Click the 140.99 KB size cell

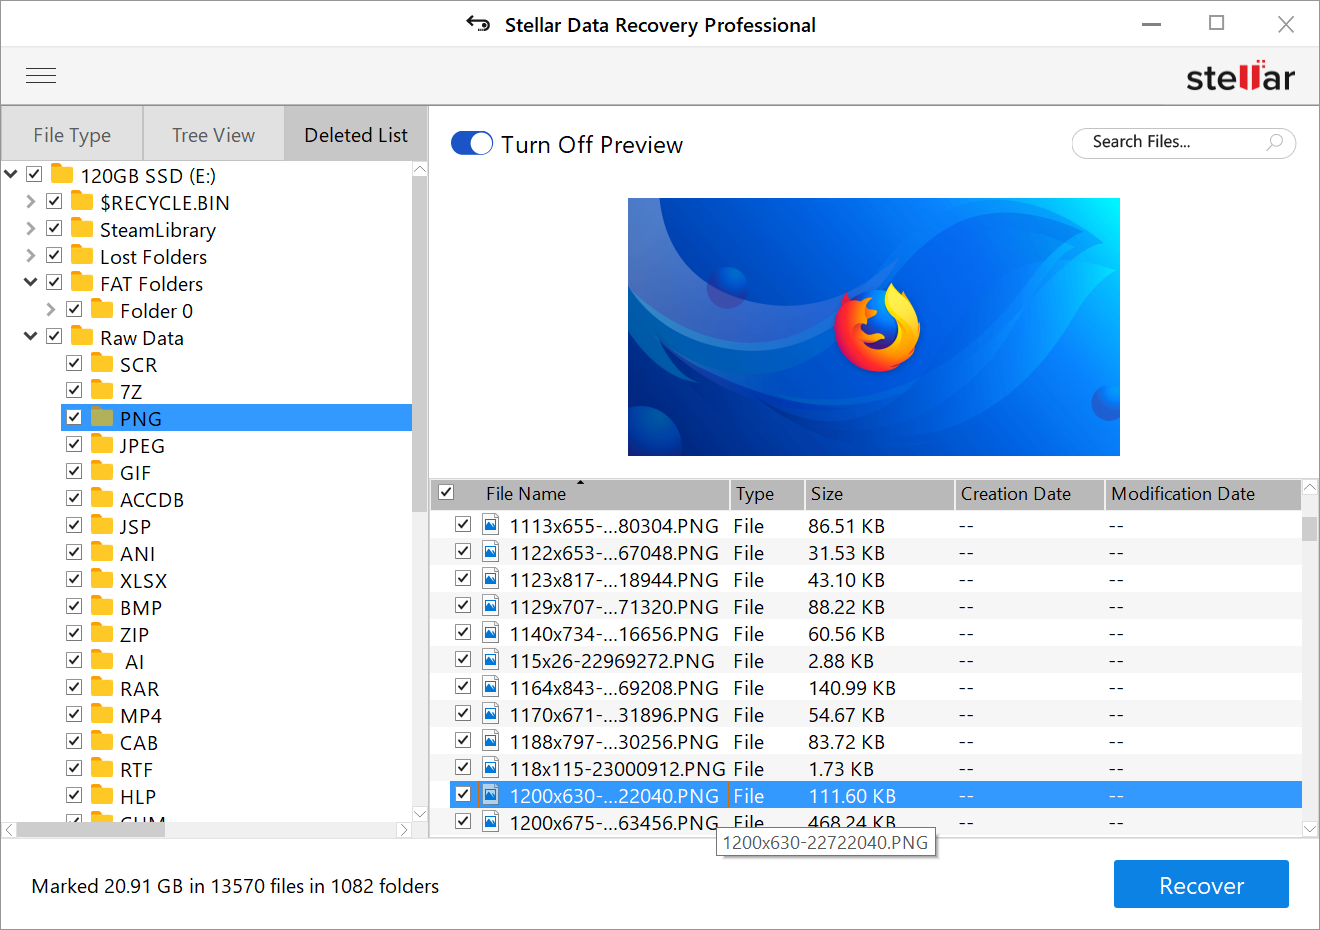click(x=852, y=687)
